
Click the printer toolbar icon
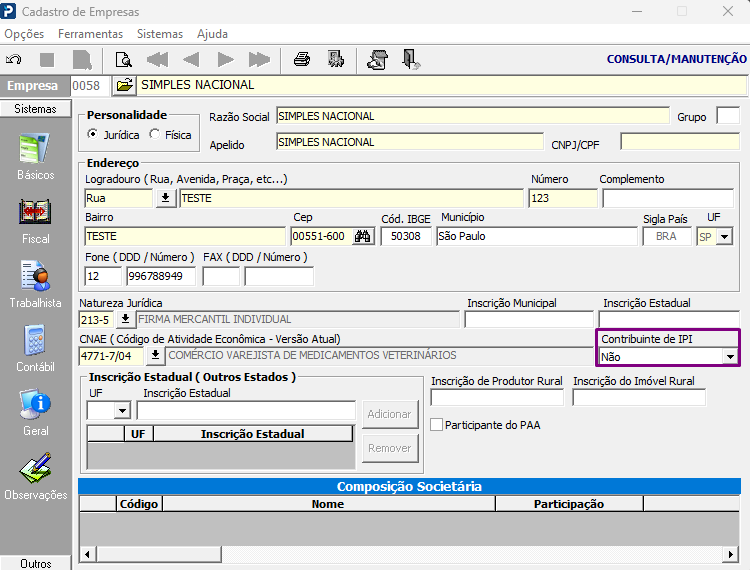302,59
